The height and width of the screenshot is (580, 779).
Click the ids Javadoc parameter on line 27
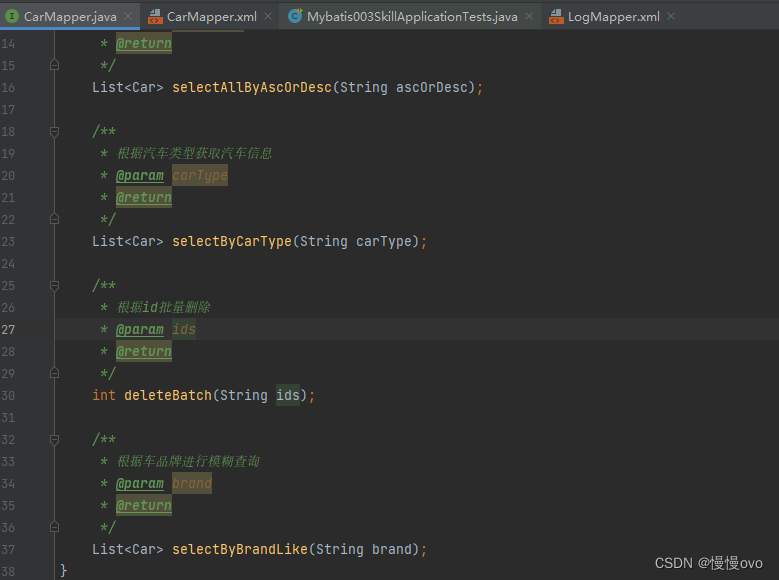click(184, 330)
